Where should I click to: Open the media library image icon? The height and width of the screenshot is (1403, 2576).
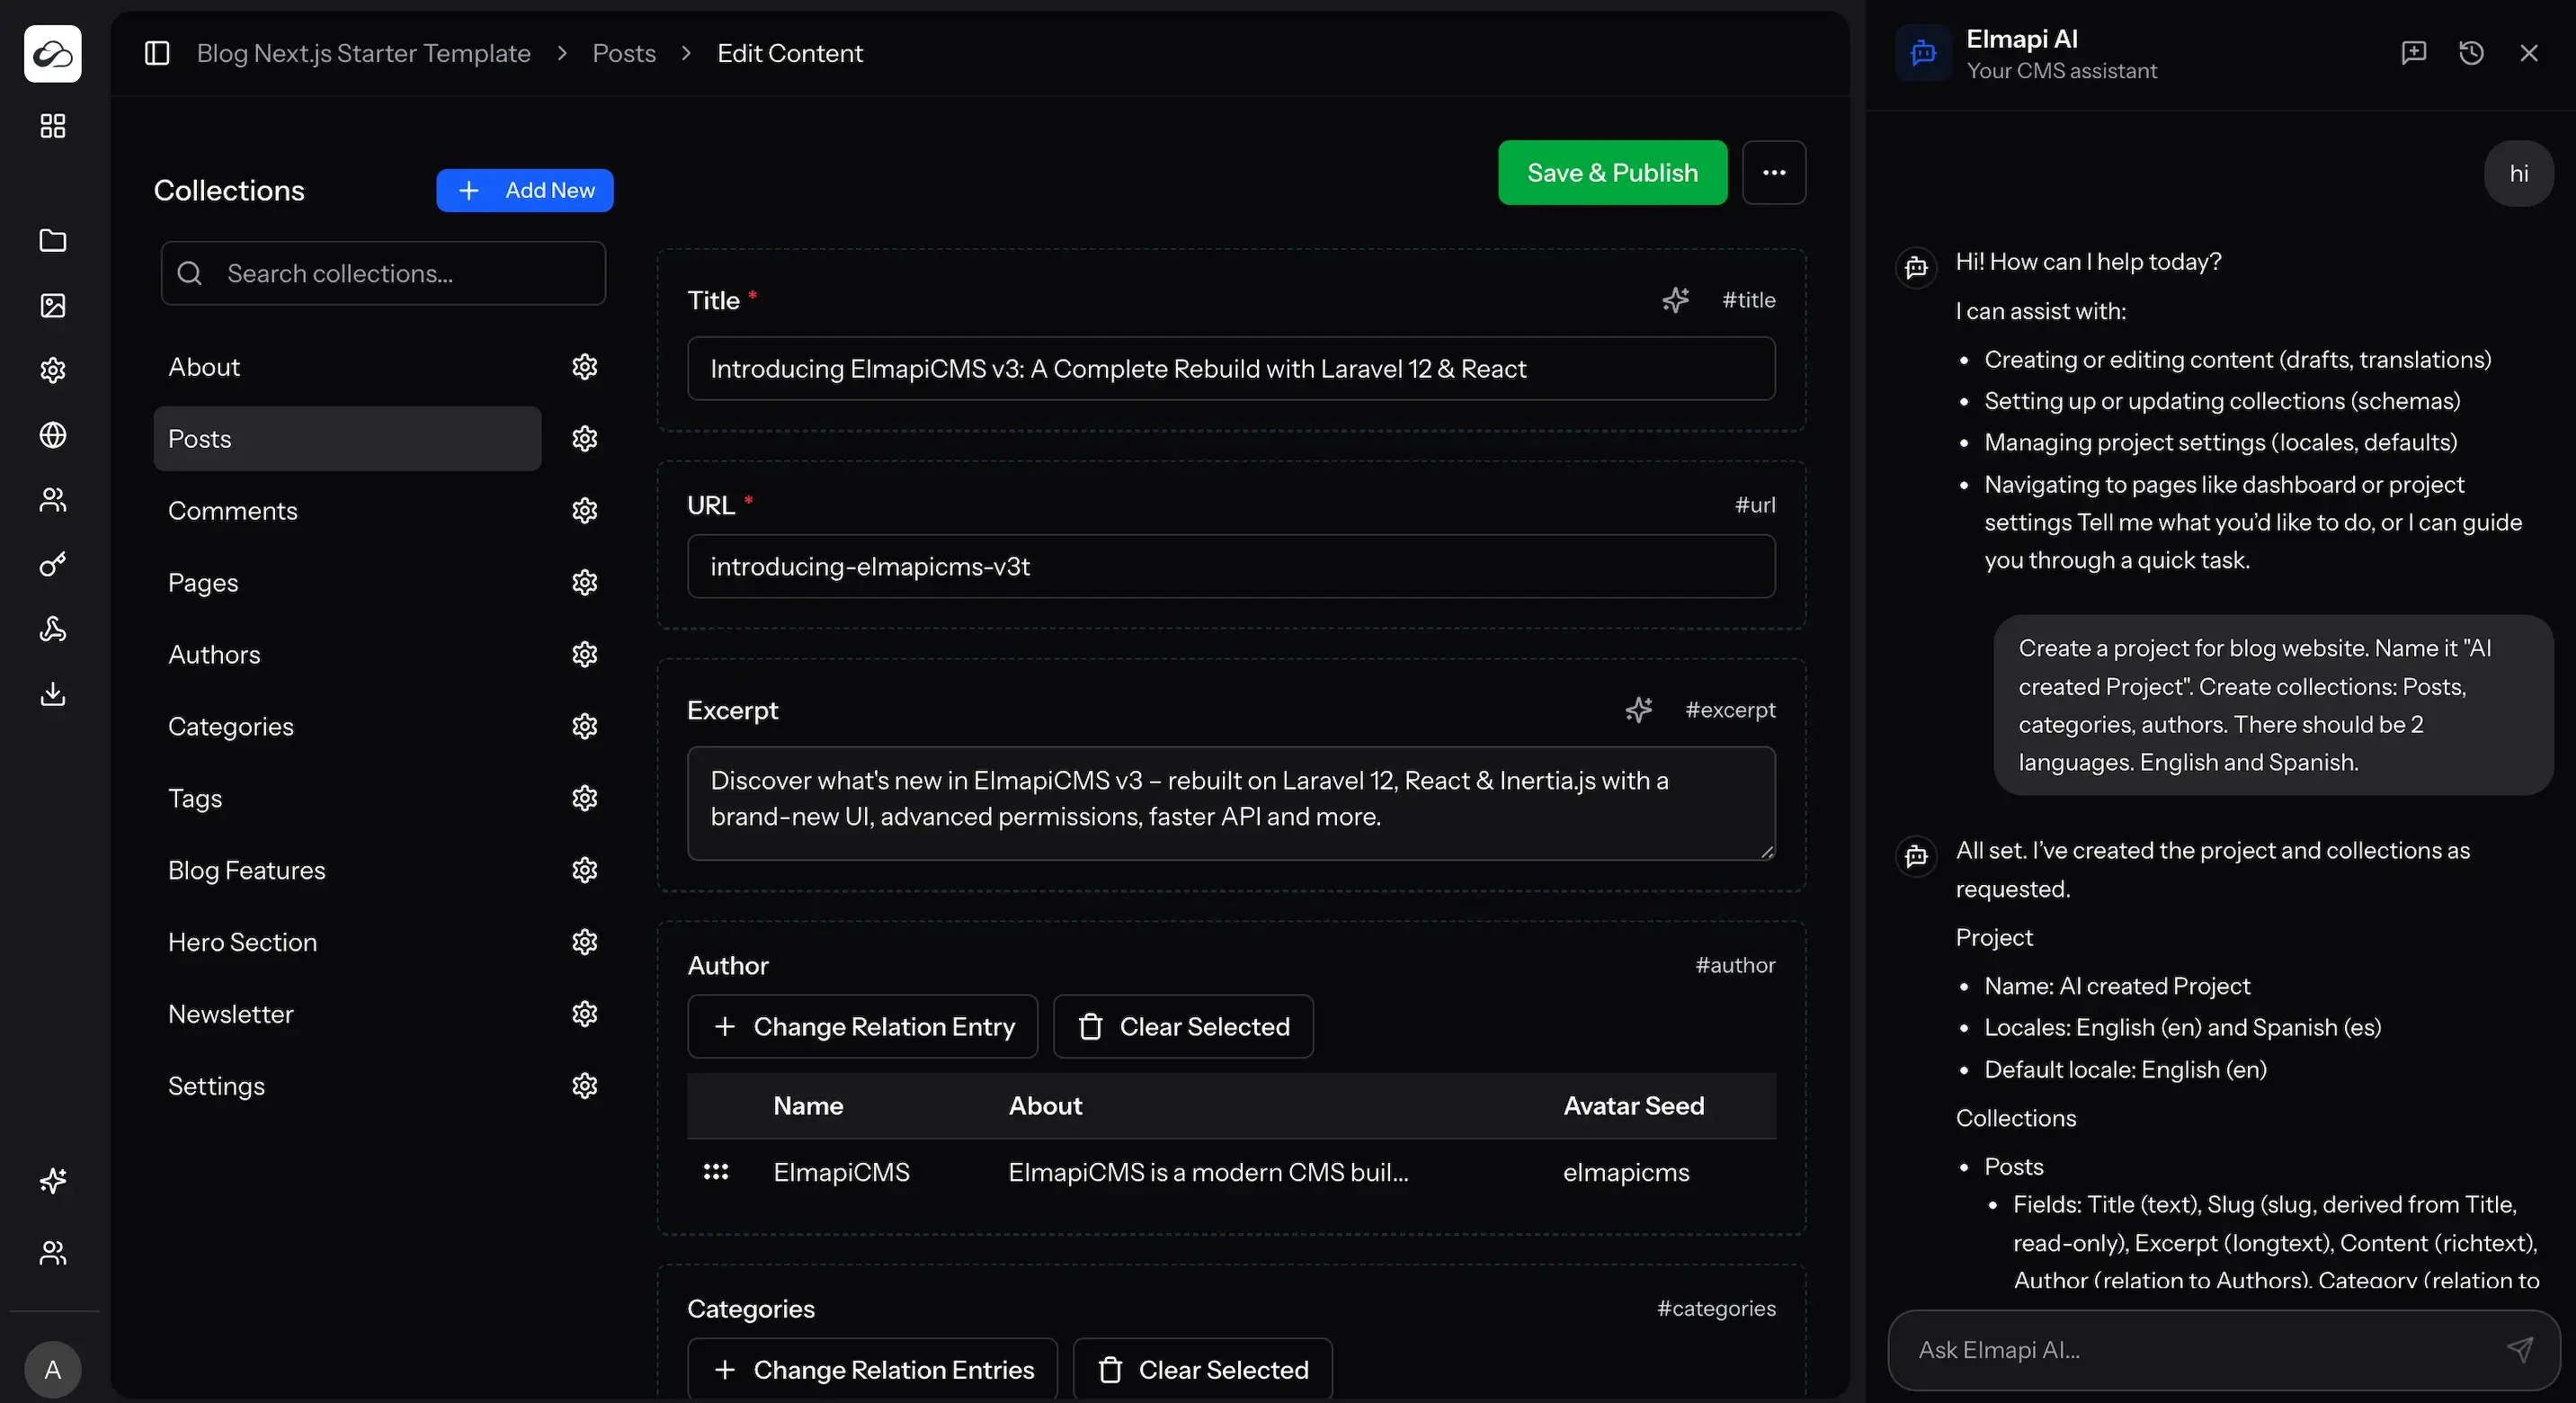click(x=53, y=306)
